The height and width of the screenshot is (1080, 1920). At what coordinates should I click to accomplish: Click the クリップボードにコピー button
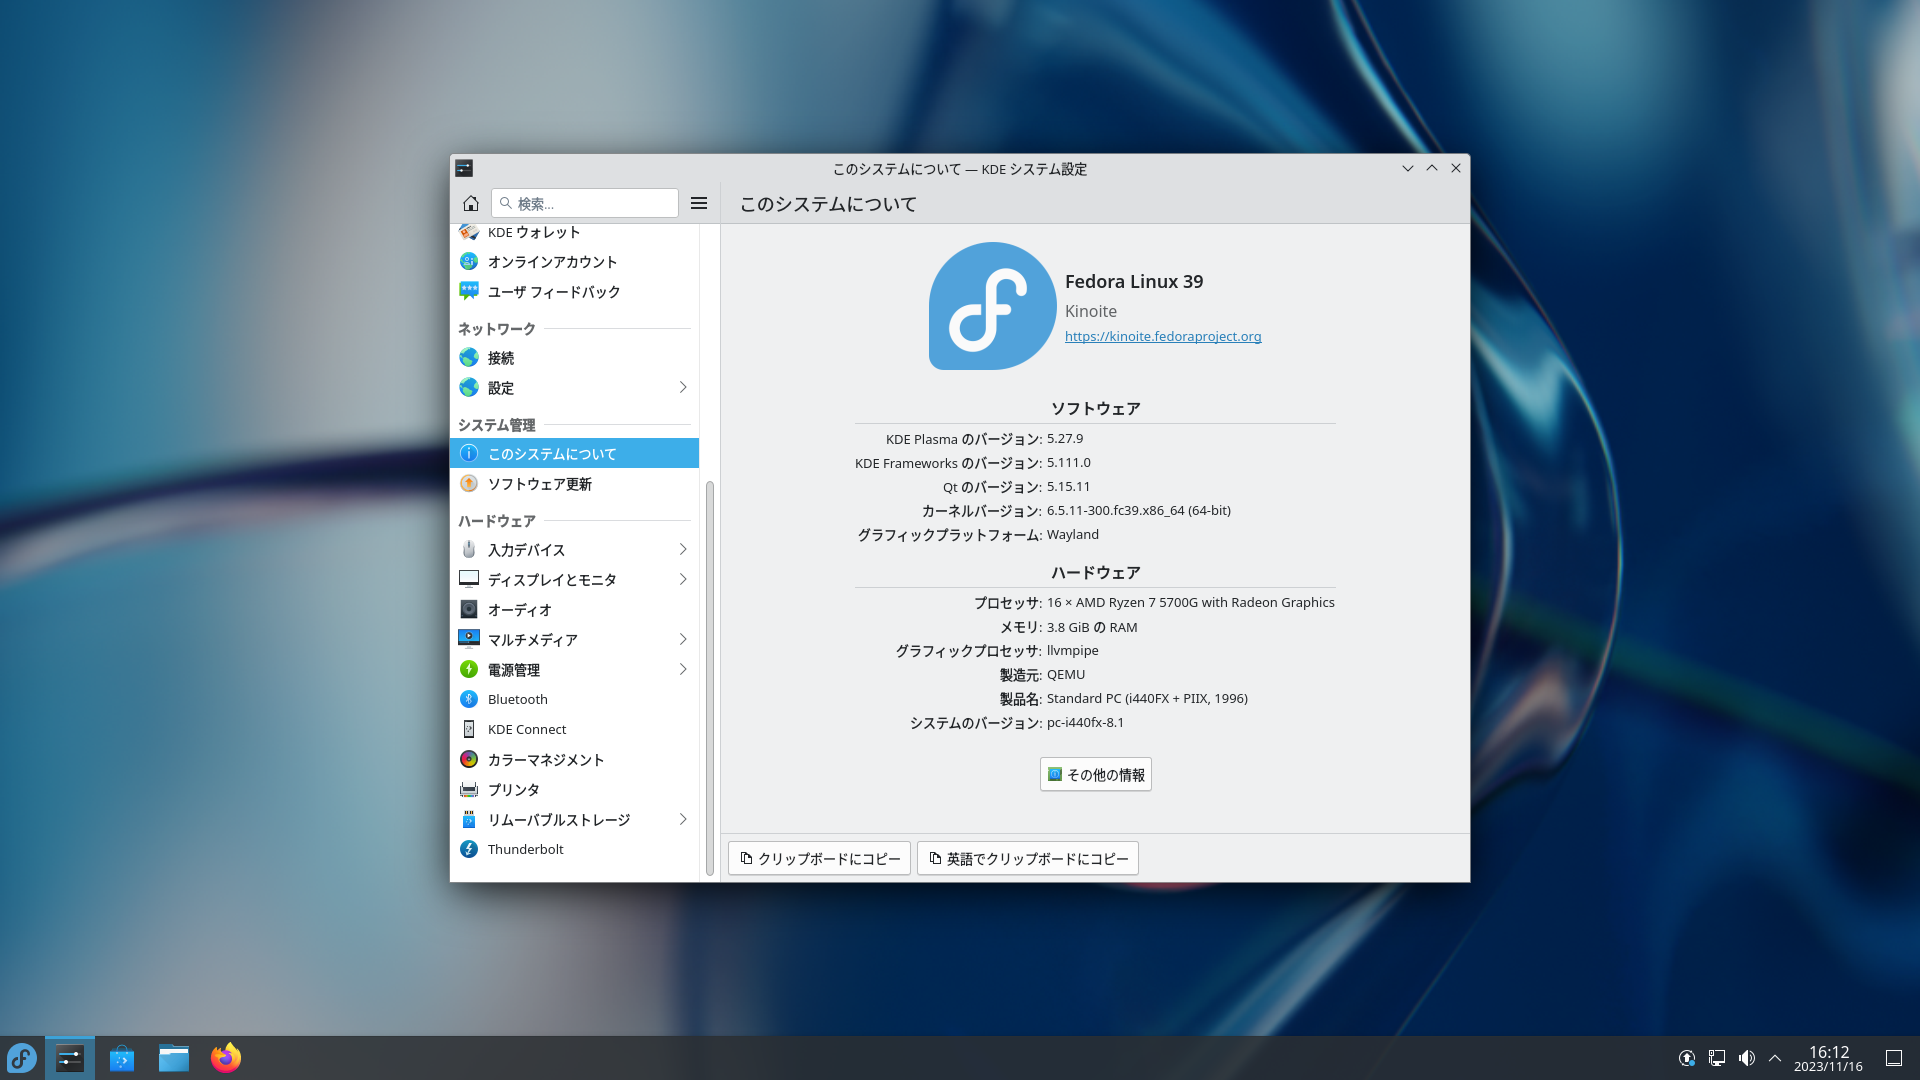819,859
